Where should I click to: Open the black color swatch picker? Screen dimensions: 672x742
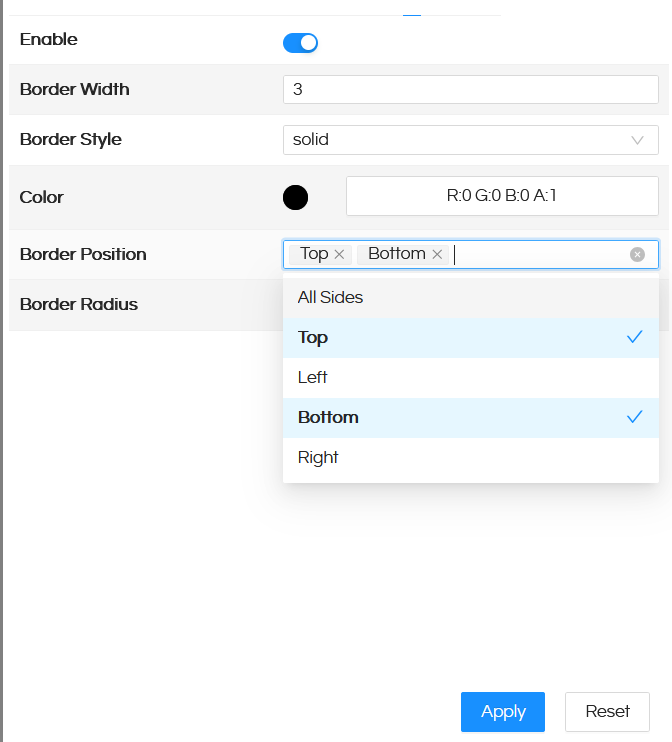click(295, 197)
